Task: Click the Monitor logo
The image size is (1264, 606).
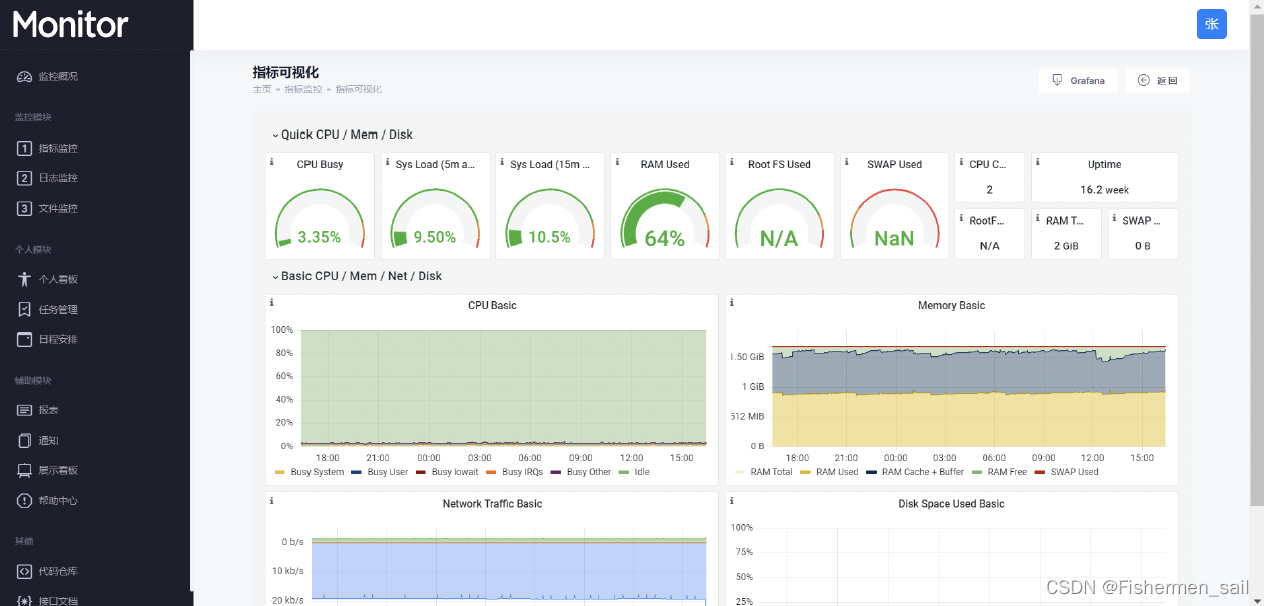Action: (x=71, y=24)
